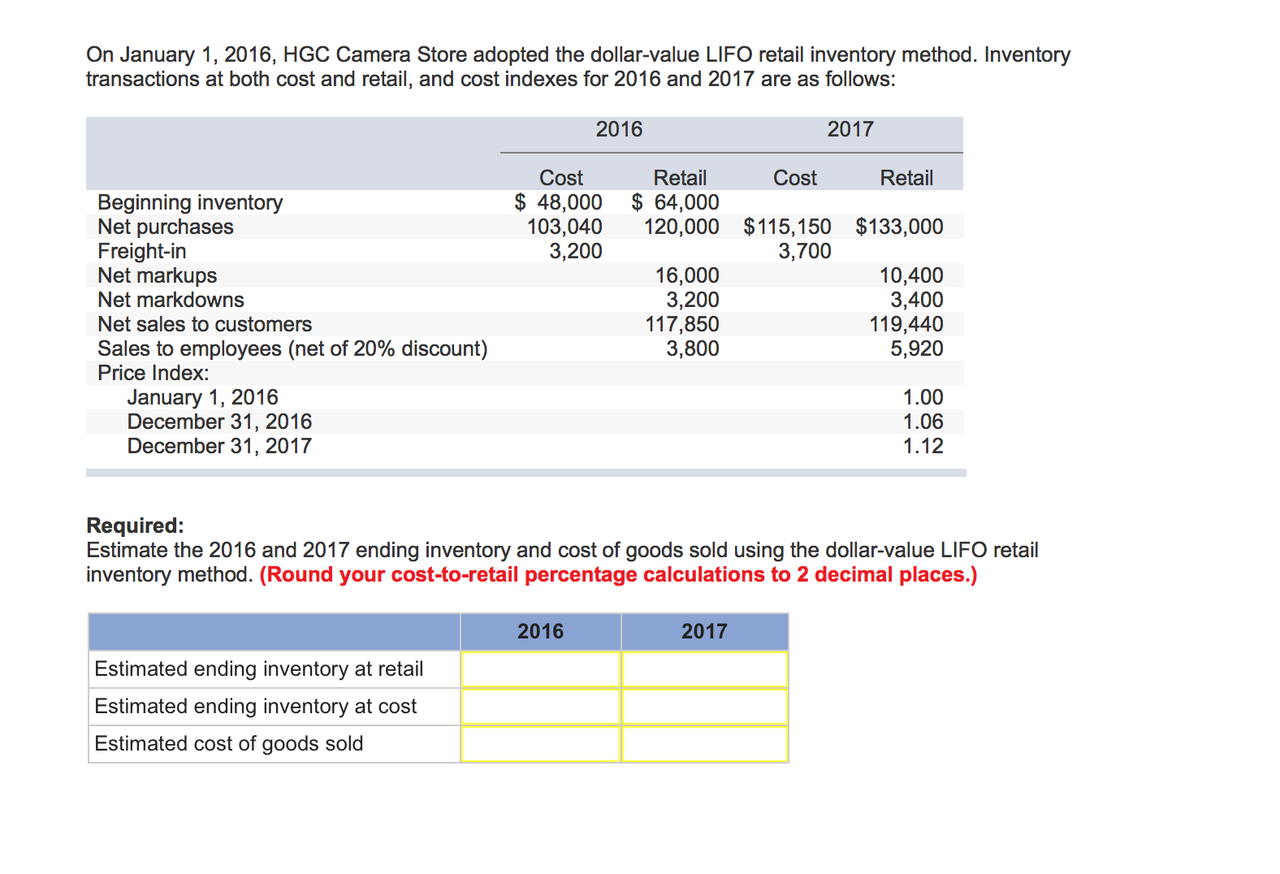Click the 117,850 net sales value
Image resolution: width=1280 pixels, height=874 pixels.
pyautogui.click(x=681, y=324)
